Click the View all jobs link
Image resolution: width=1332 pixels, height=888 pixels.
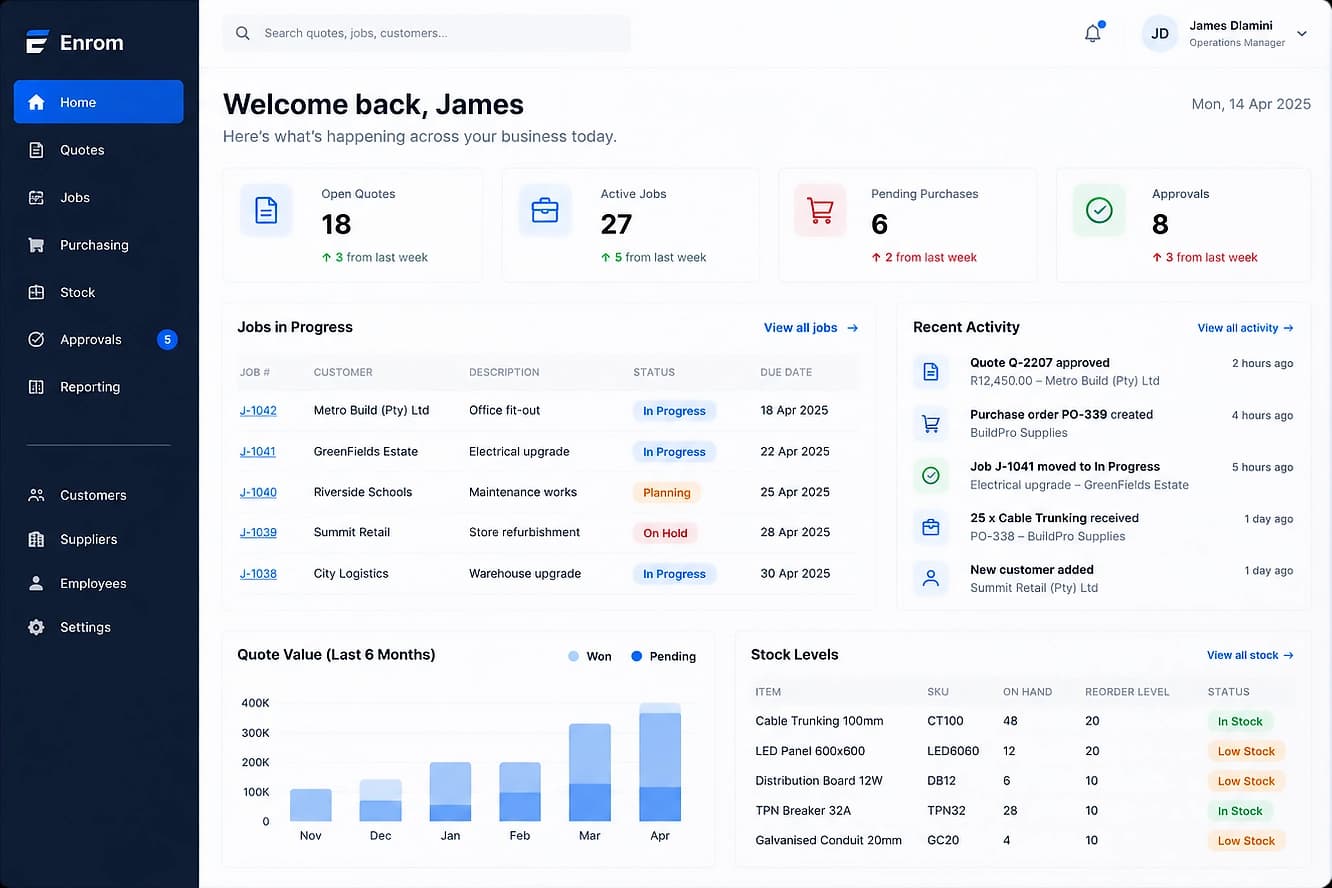[811, 327]
